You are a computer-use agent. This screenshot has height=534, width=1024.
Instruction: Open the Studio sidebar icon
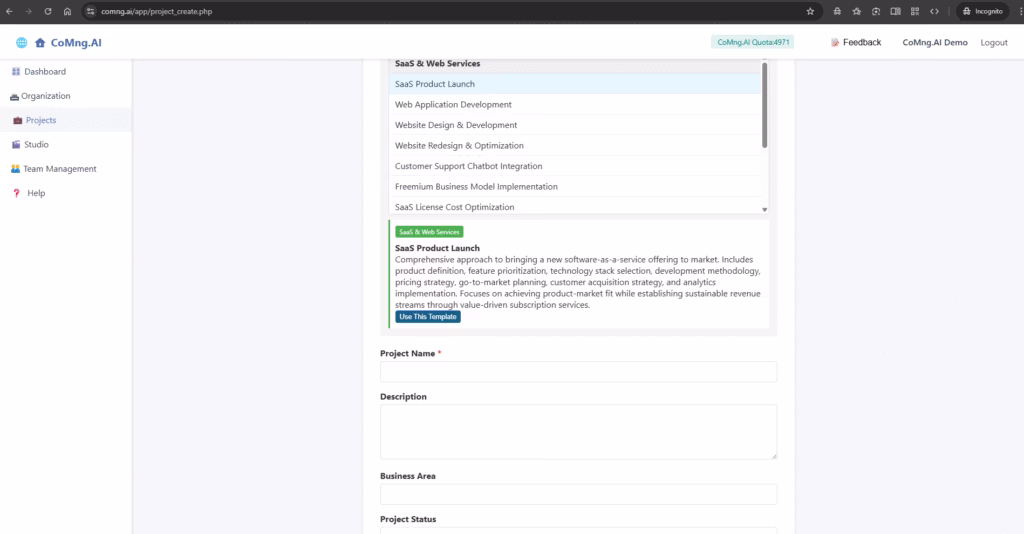click(x=16, y=144)
